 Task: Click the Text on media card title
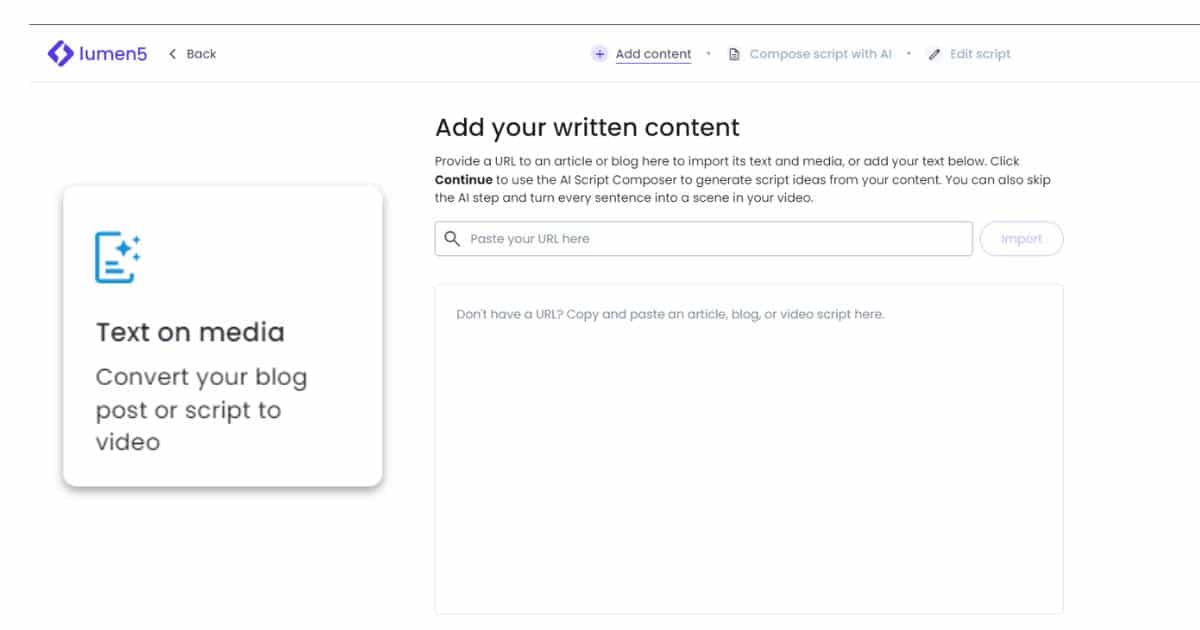tap(190, 332)
